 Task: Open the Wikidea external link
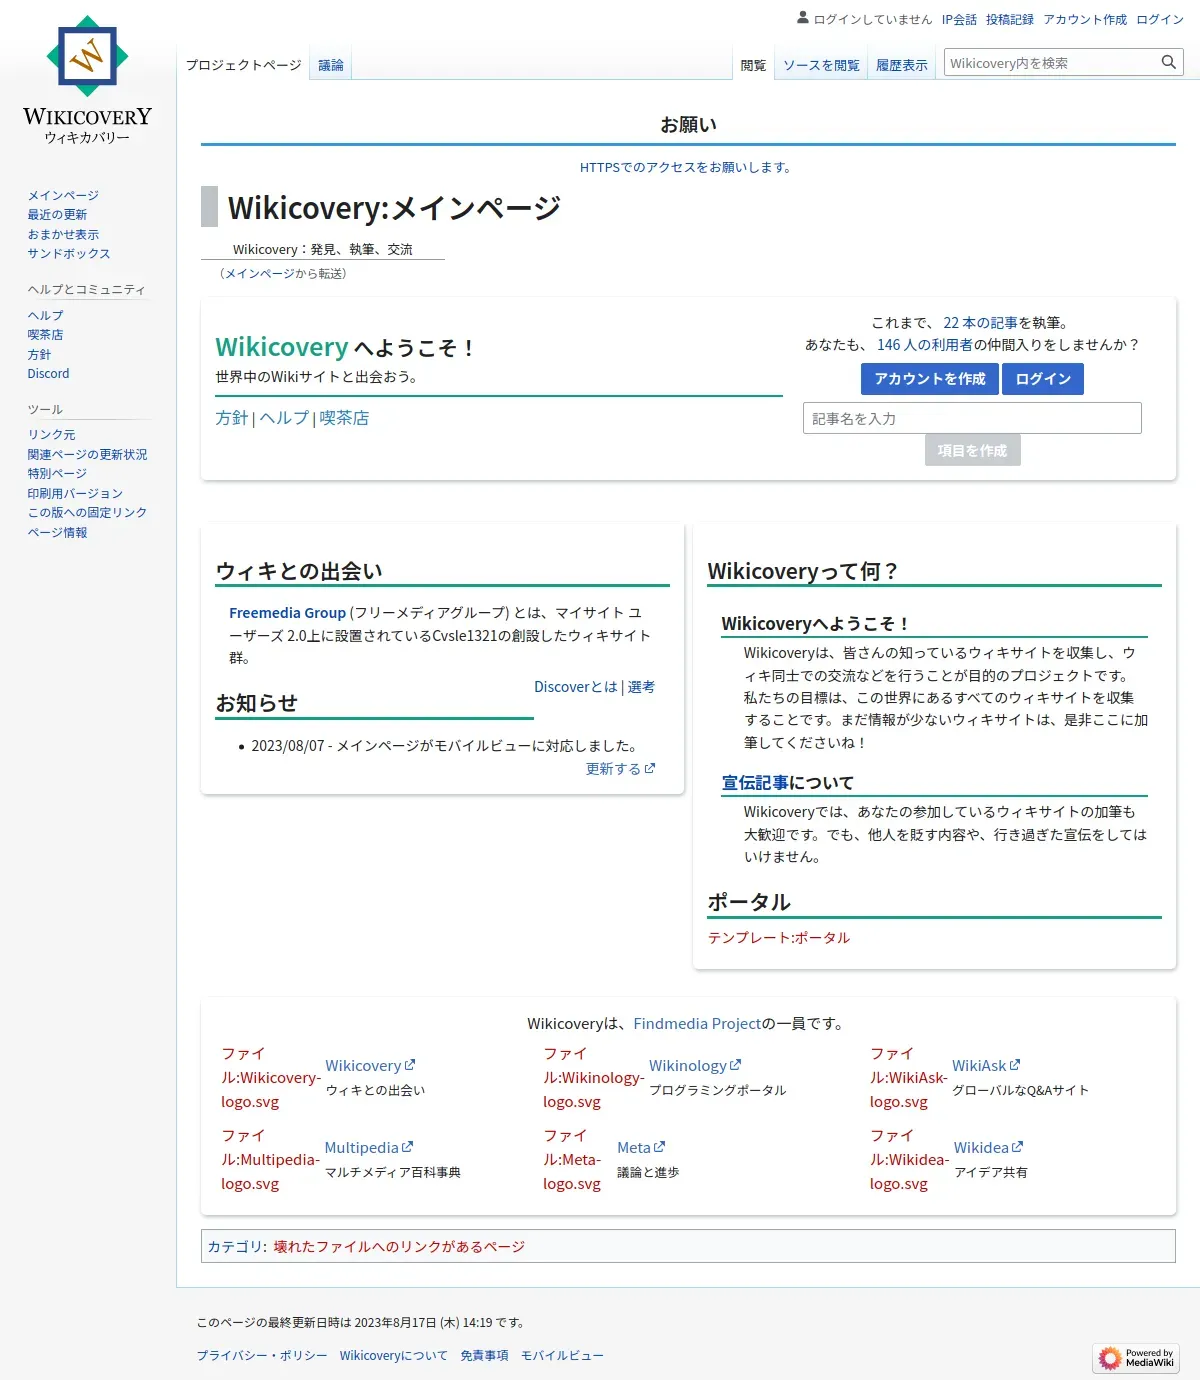pos(988,1148)
